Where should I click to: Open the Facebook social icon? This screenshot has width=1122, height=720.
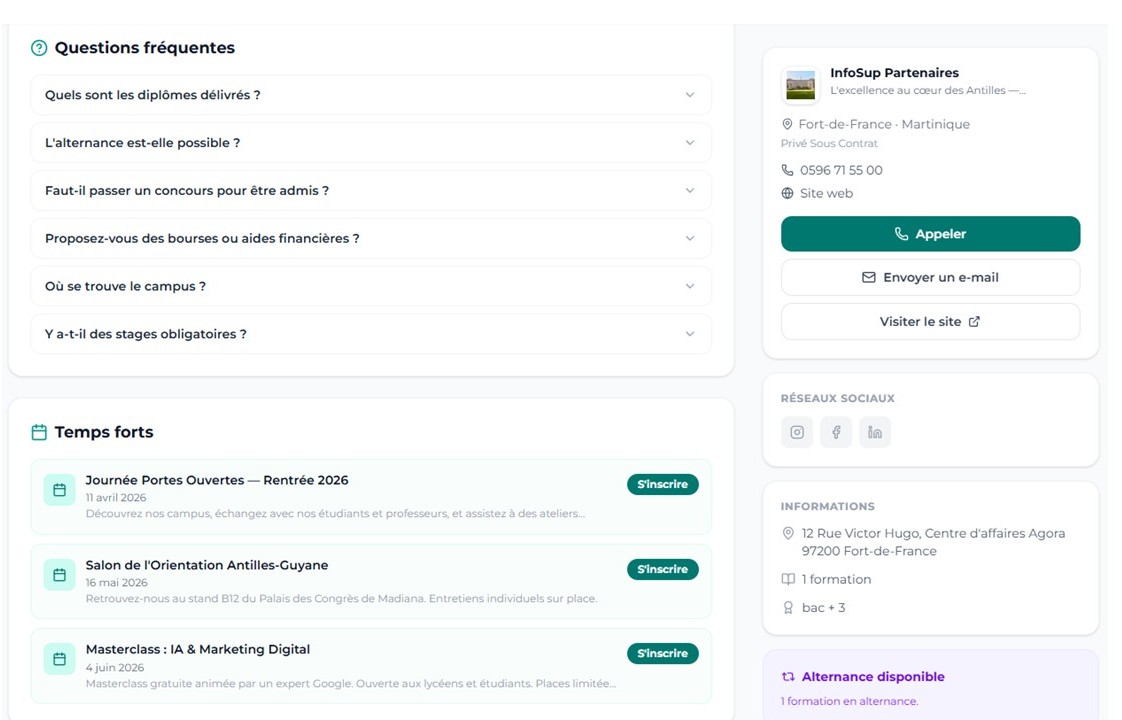click(836, 432)
